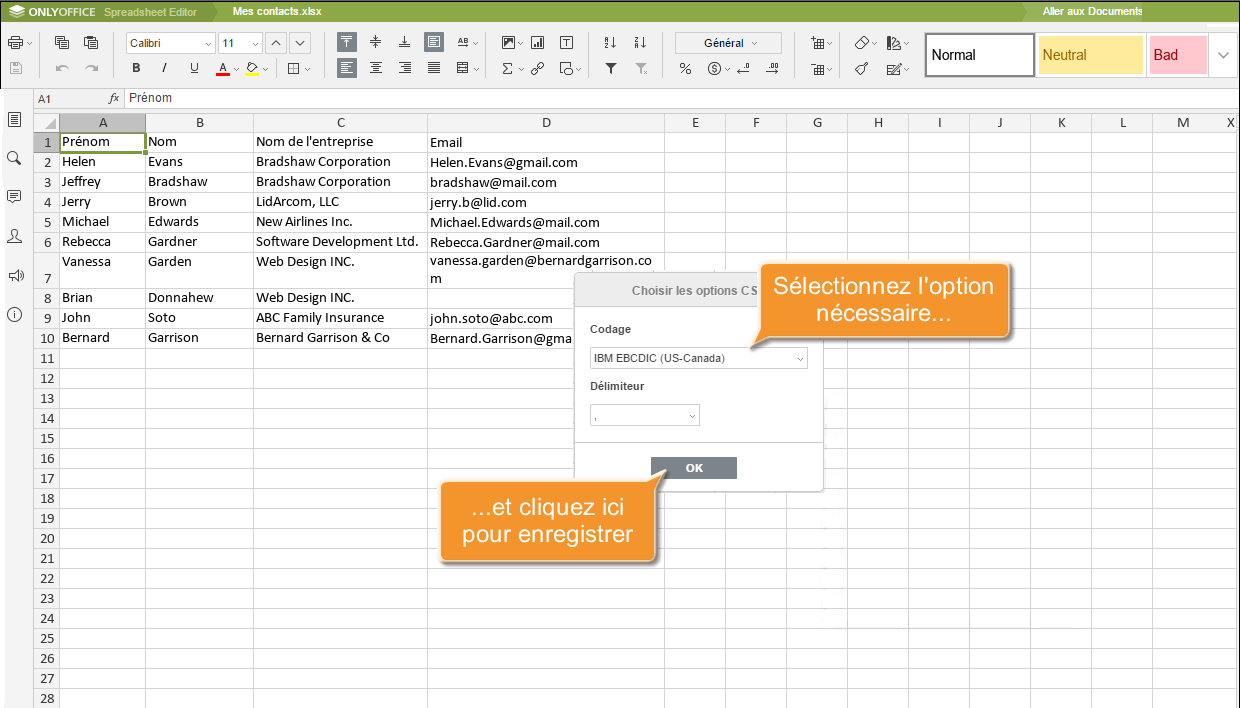The height and width of the screenshot is (708, 1240).
Task: Click Copy Style paintbrush icon
Action: pyautogui.click(x=862, y=69)
